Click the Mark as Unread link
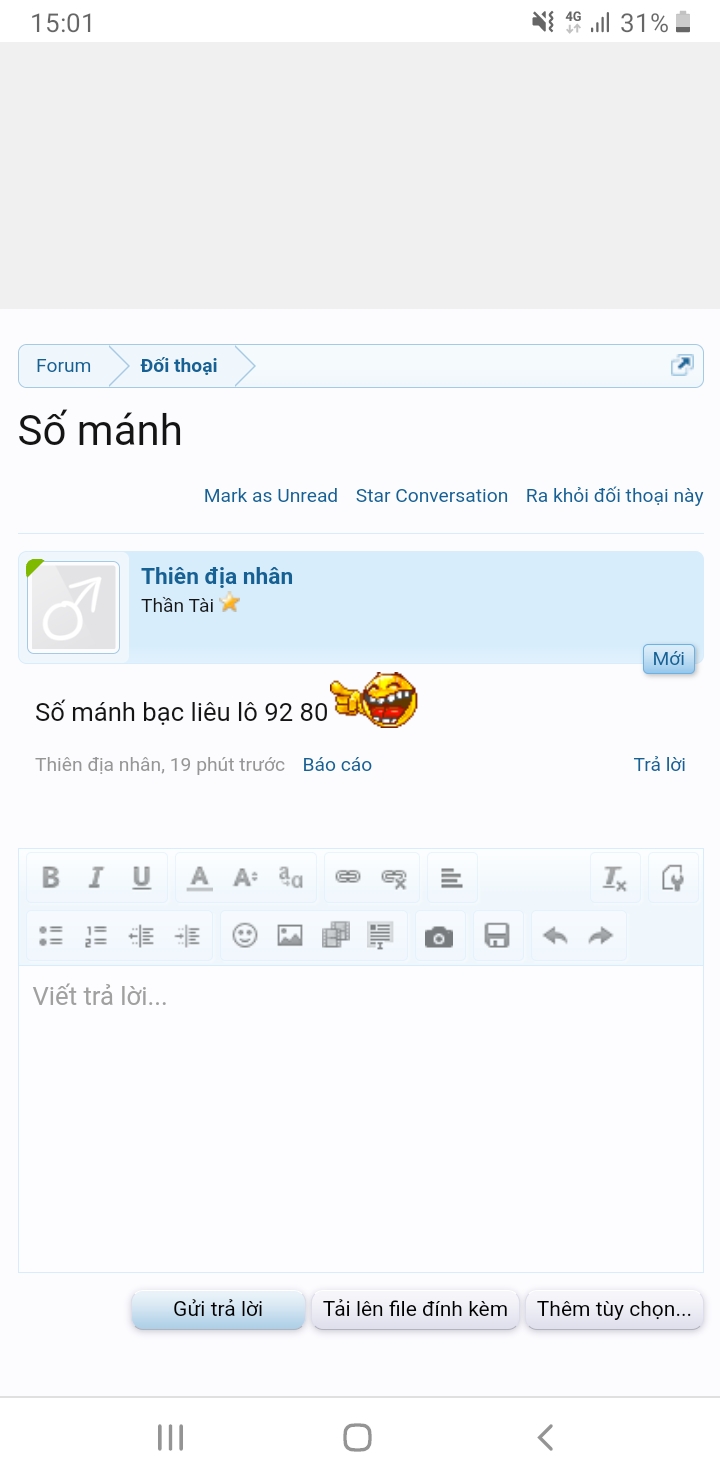720x1480 pixels. pyautogui.click(x=271, y=496)
